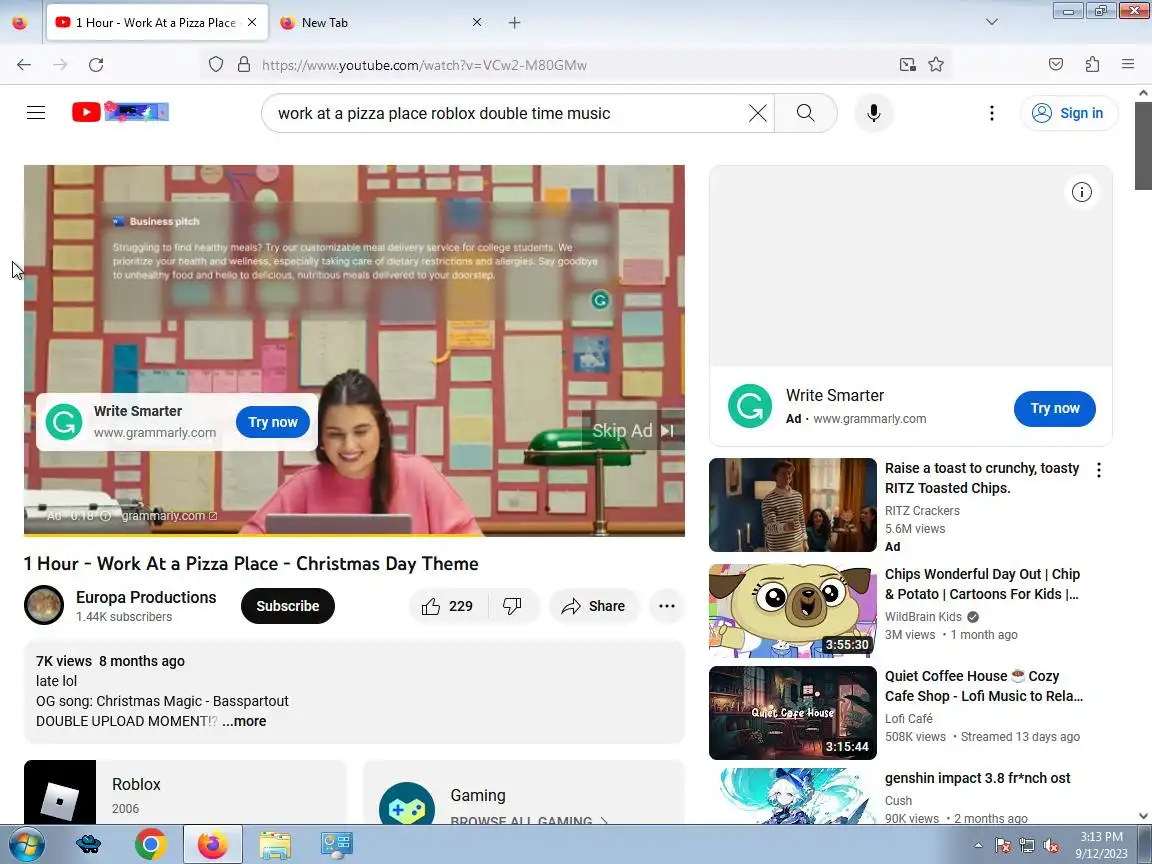The width and height of the screenshot is (1152, 864).
Task: Share the video
Action: 593,606
